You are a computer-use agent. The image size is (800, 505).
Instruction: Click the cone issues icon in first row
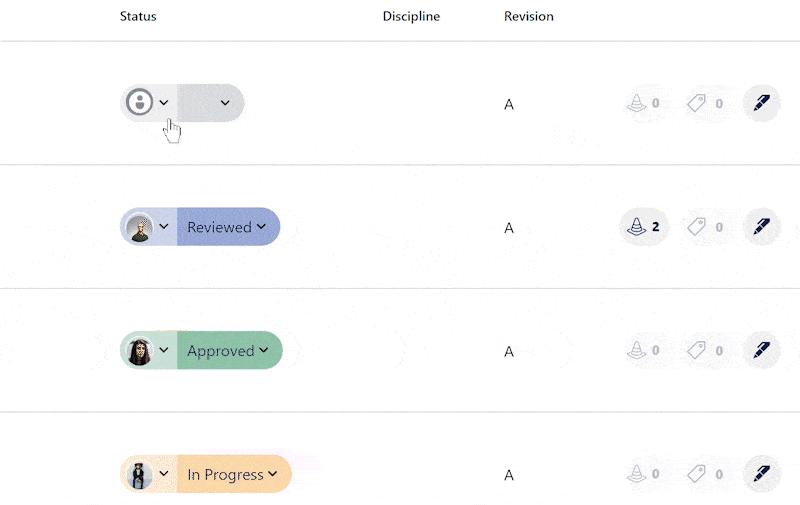(644, 103)
